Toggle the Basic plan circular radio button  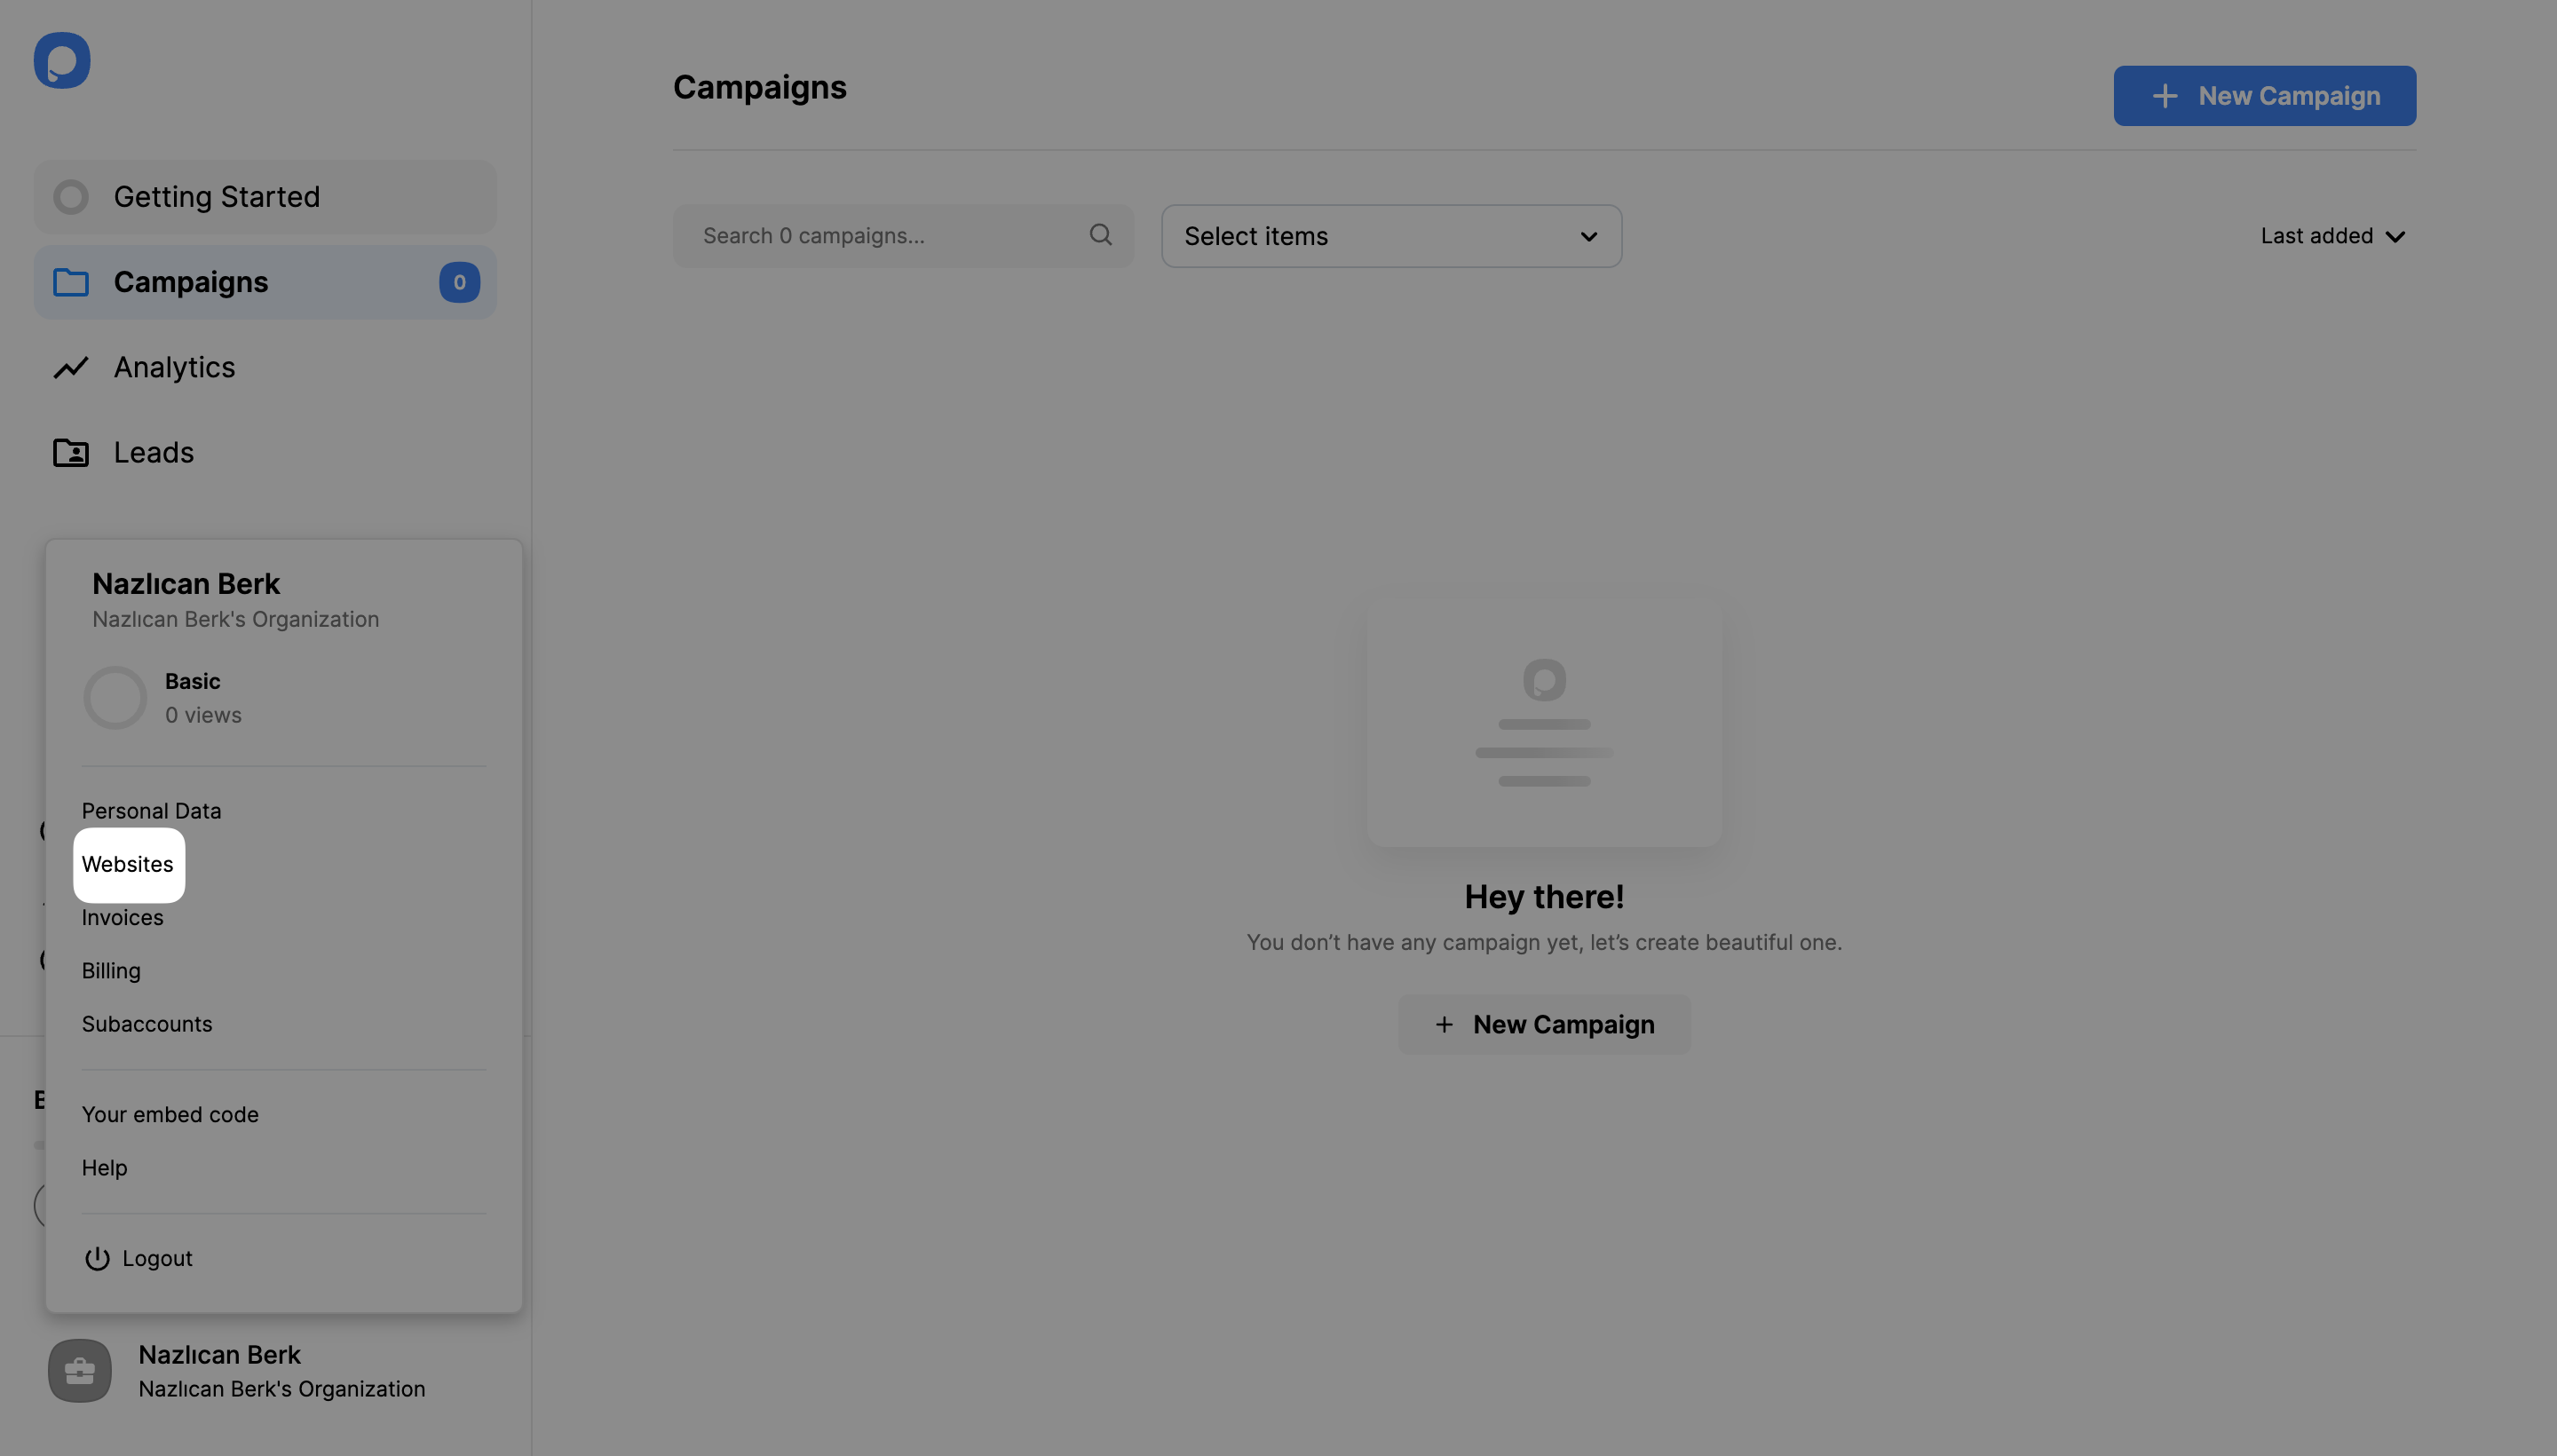click(115, 697)
